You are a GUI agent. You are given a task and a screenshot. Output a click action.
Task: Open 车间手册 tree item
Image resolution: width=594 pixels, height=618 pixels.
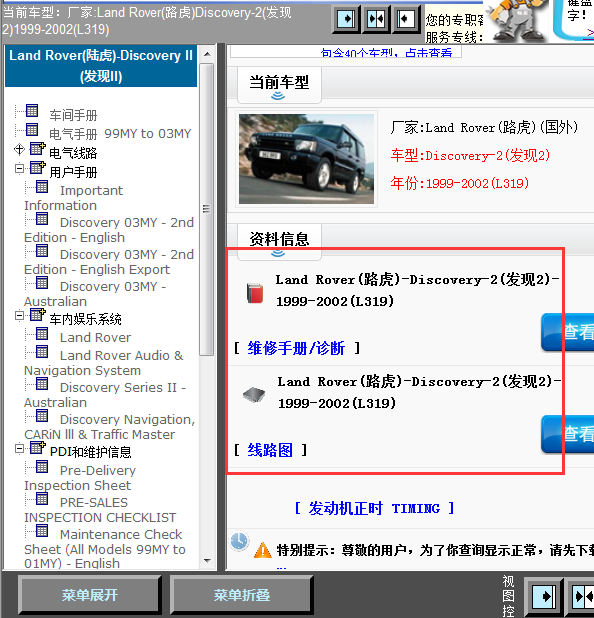pyautogui.click(x=73, y=115)
